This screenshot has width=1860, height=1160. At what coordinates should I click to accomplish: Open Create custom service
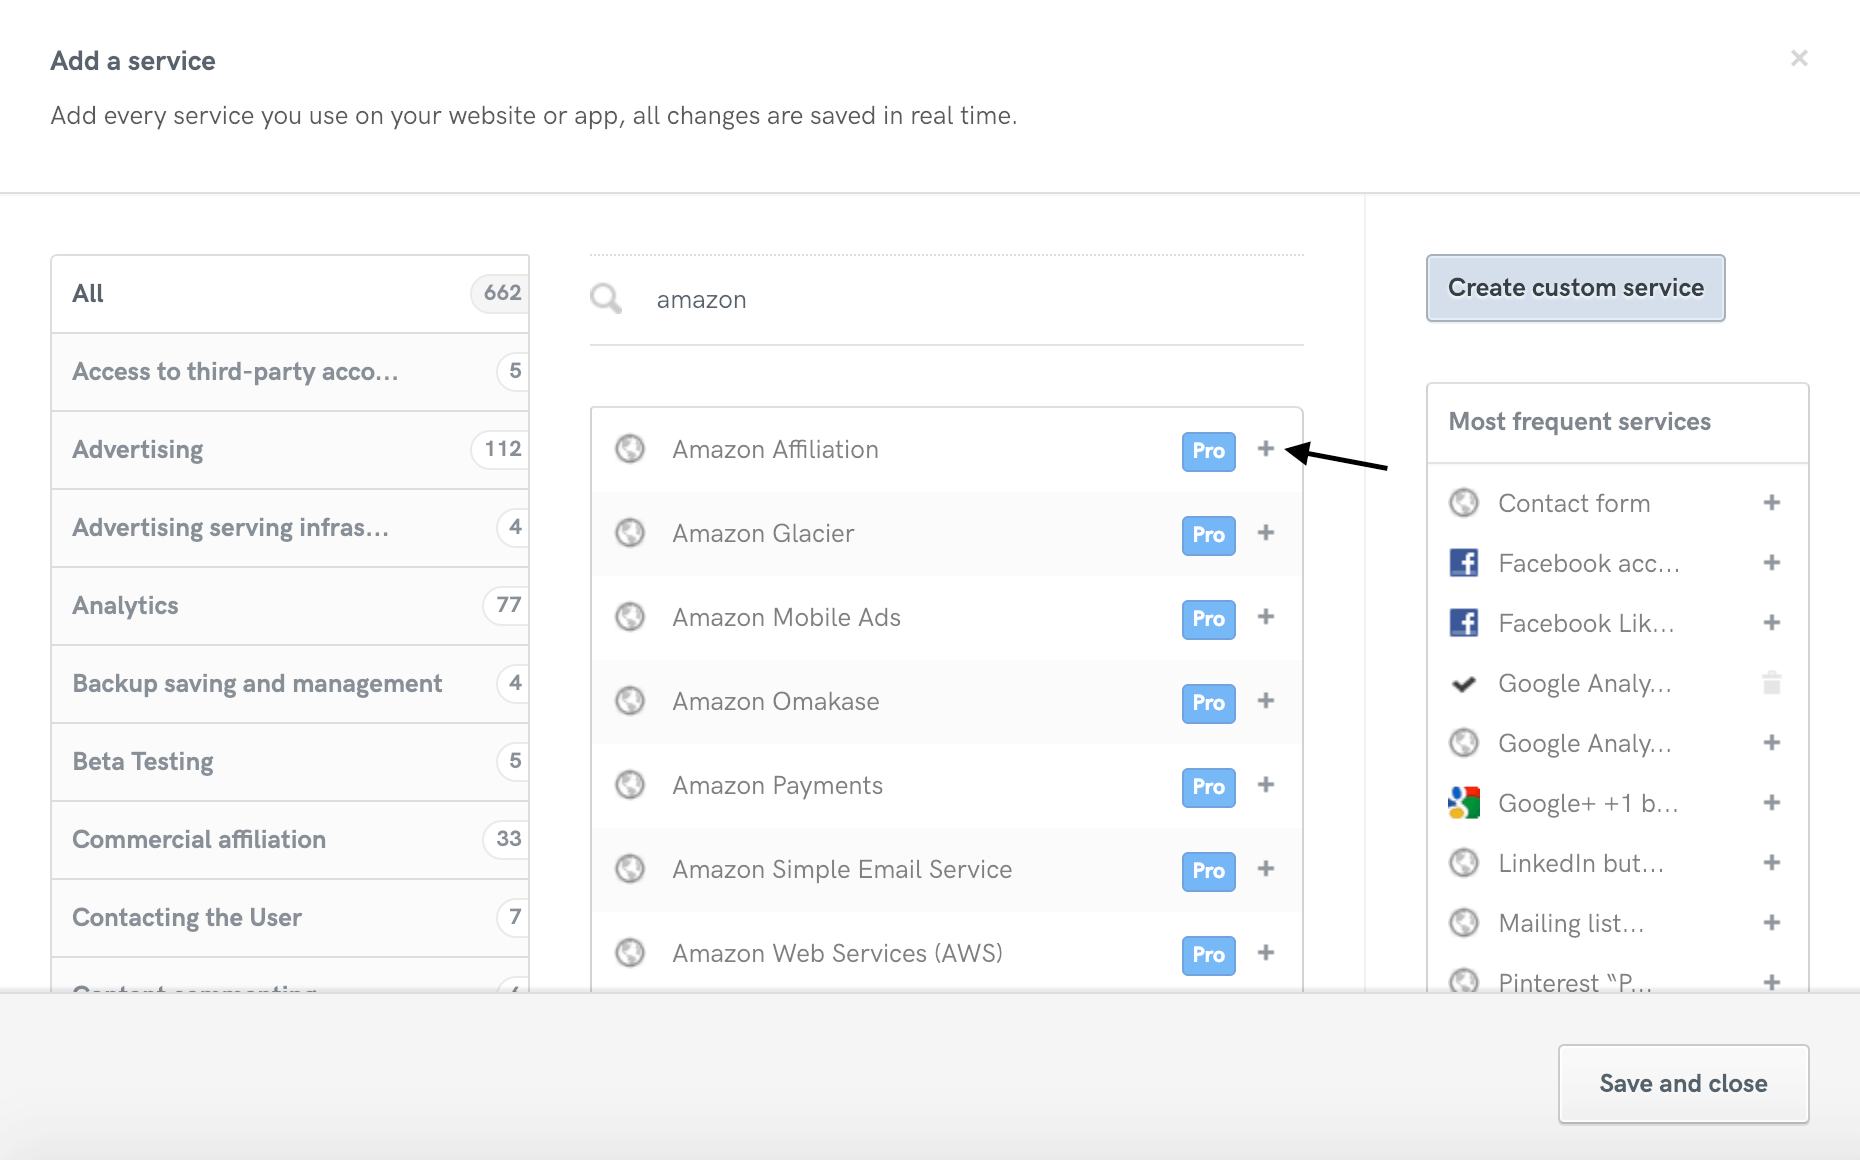click(x=1574, y=288)
